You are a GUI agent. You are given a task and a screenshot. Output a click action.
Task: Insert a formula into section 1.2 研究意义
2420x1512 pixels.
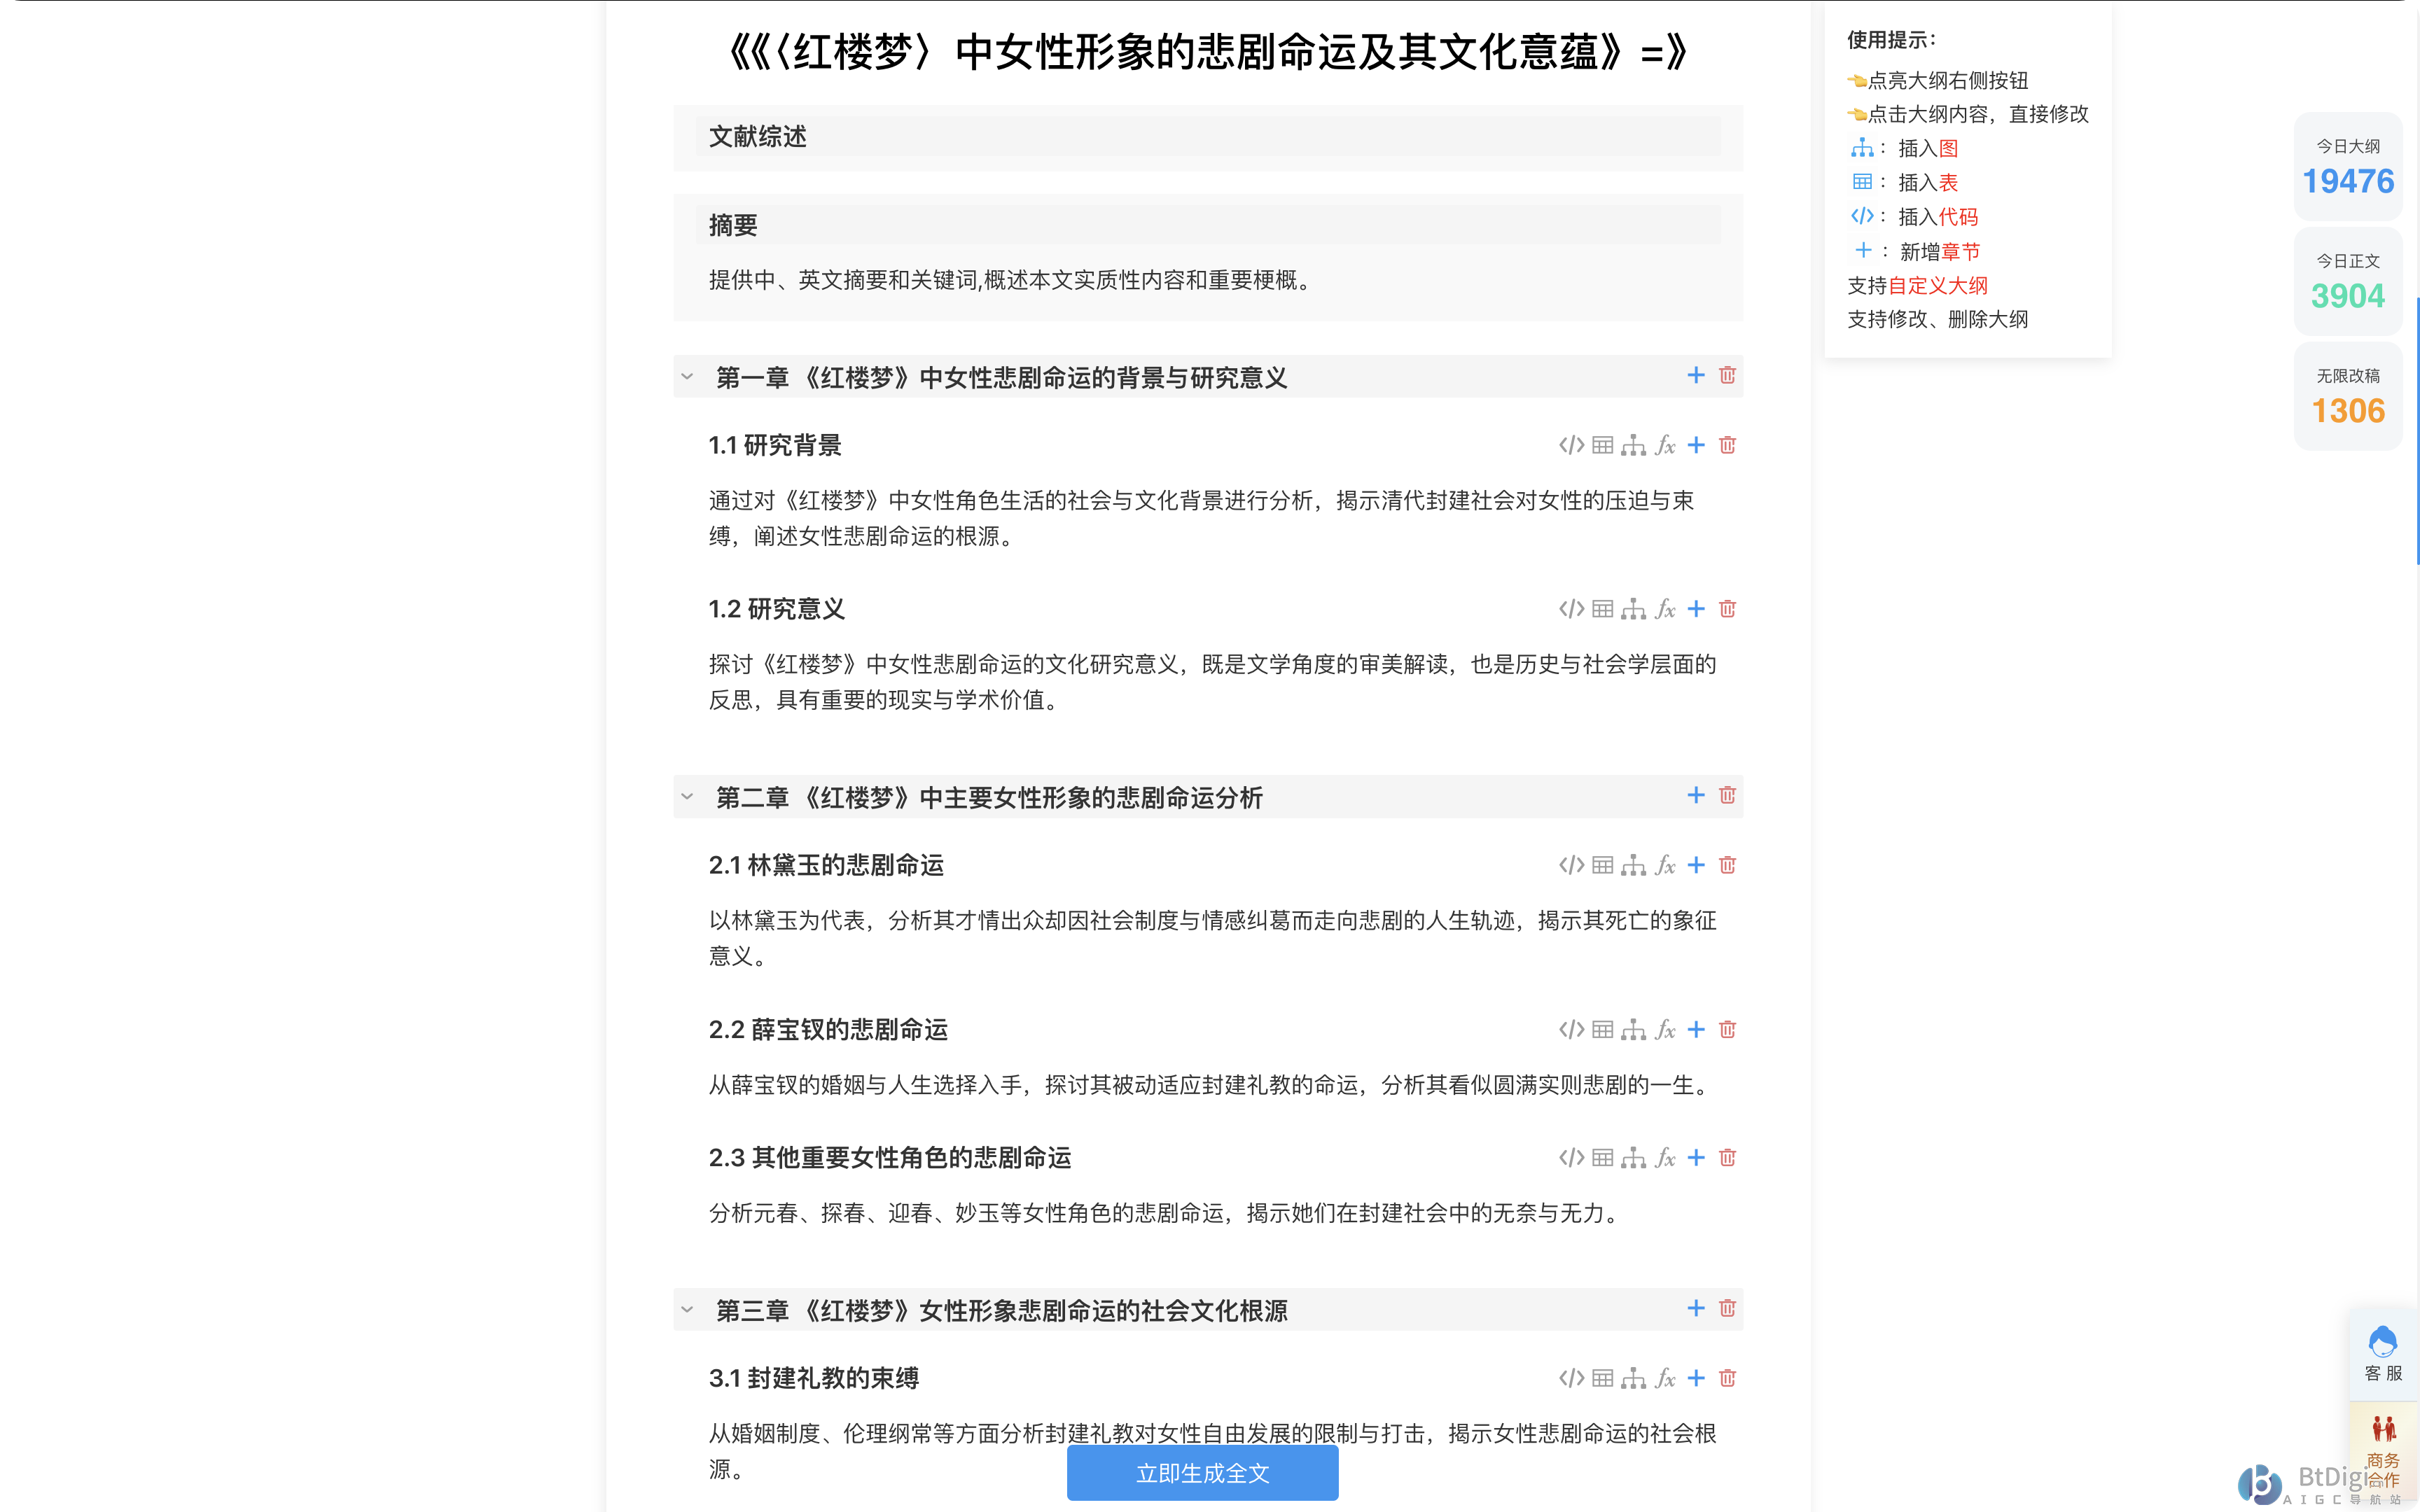(1665, 609)
